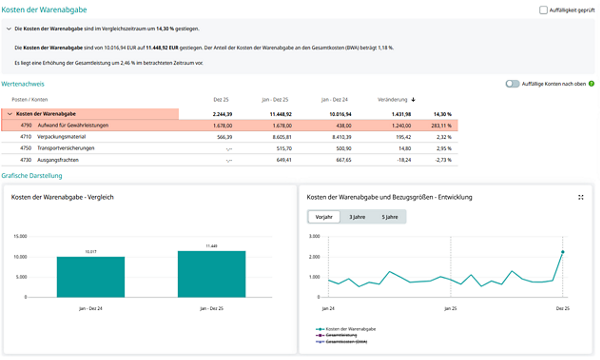The height and width of the screenshot is (360, 600).
Task: Click the -18,24 value for Ausgangsfrachten
Action: click(404, 160)
